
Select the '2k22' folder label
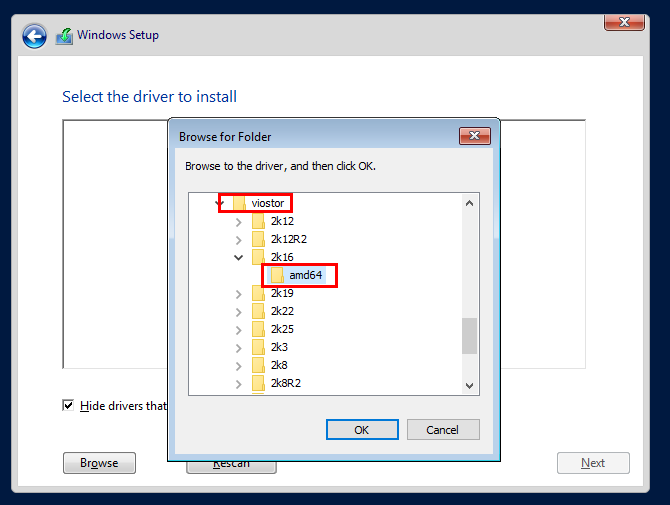(x=282, y=311)
